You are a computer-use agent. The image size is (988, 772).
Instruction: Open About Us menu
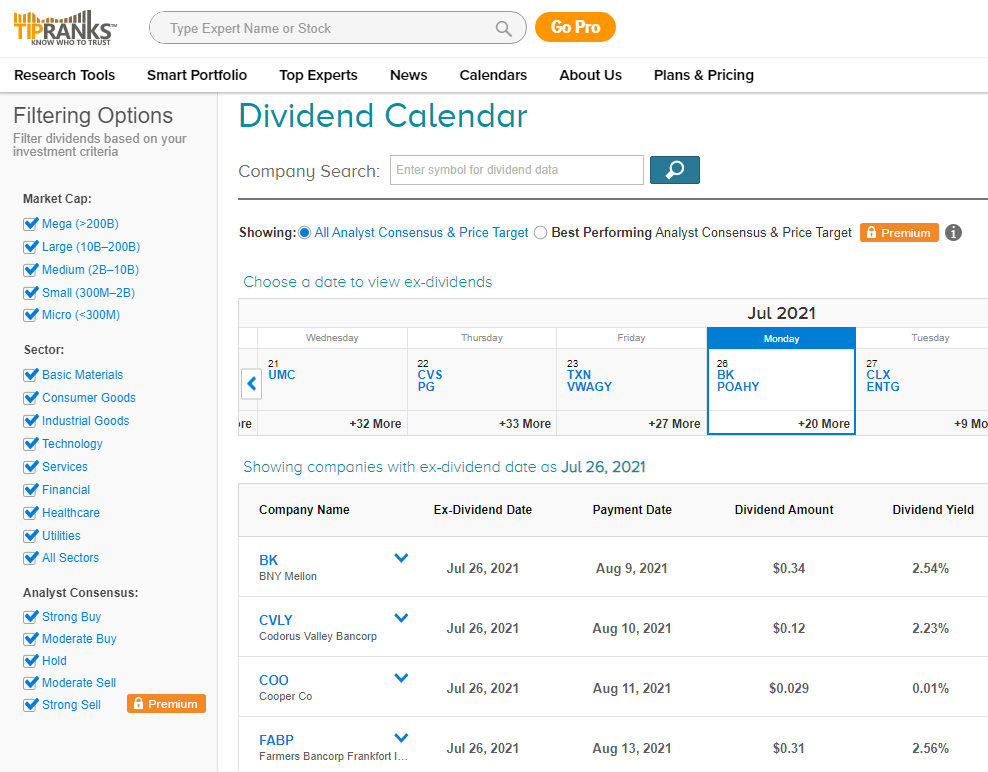point(590,75)
